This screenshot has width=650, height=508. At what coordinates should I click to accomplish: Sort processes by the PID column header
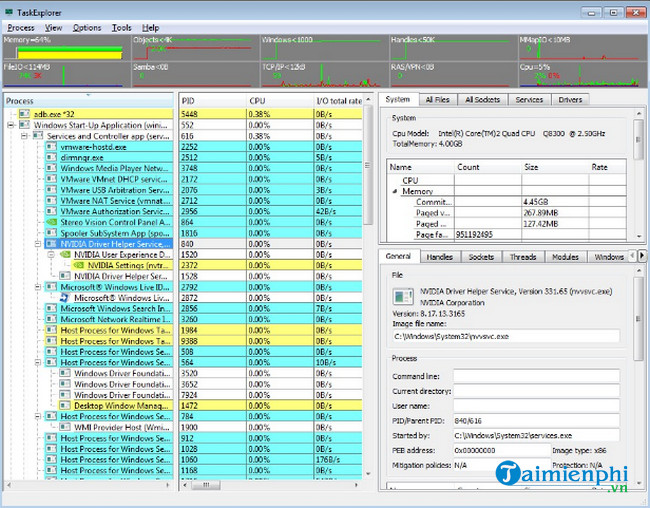[x=190, y=100]
